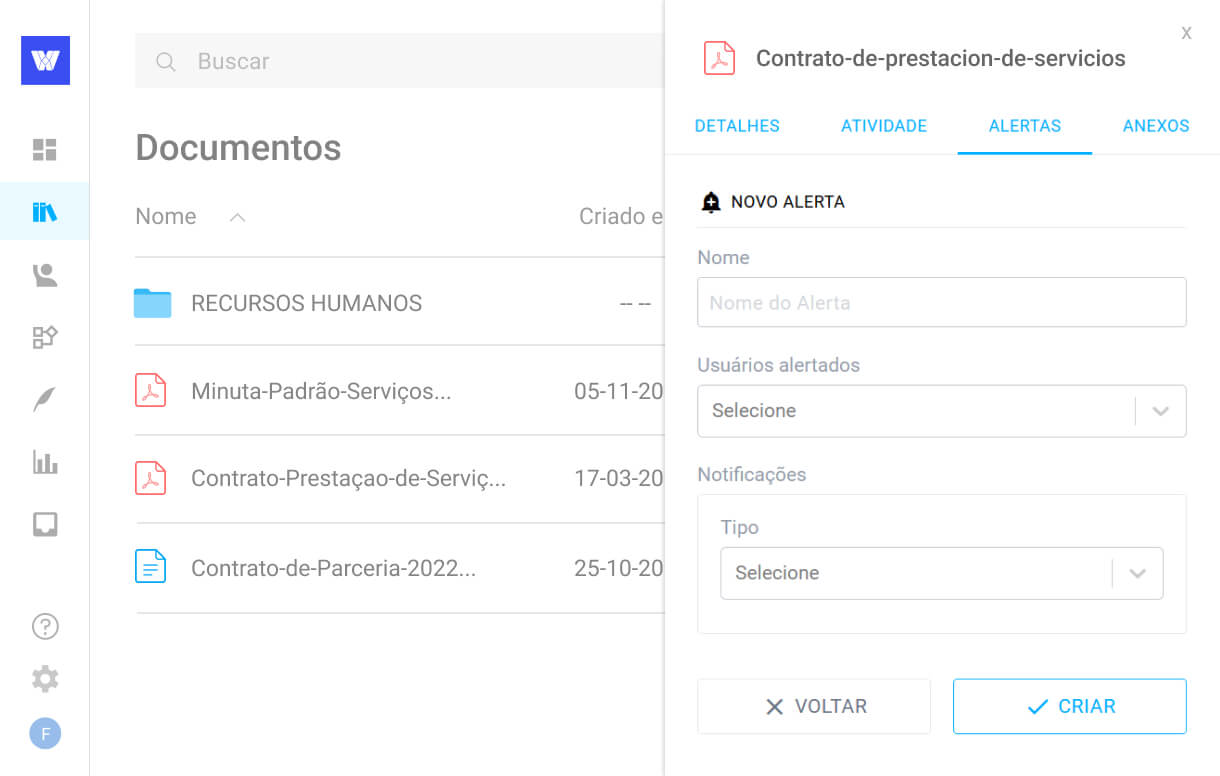Click the new alert bell icon
The image size is (1220, 776).
pyautogui.click(x=712, y=201)
